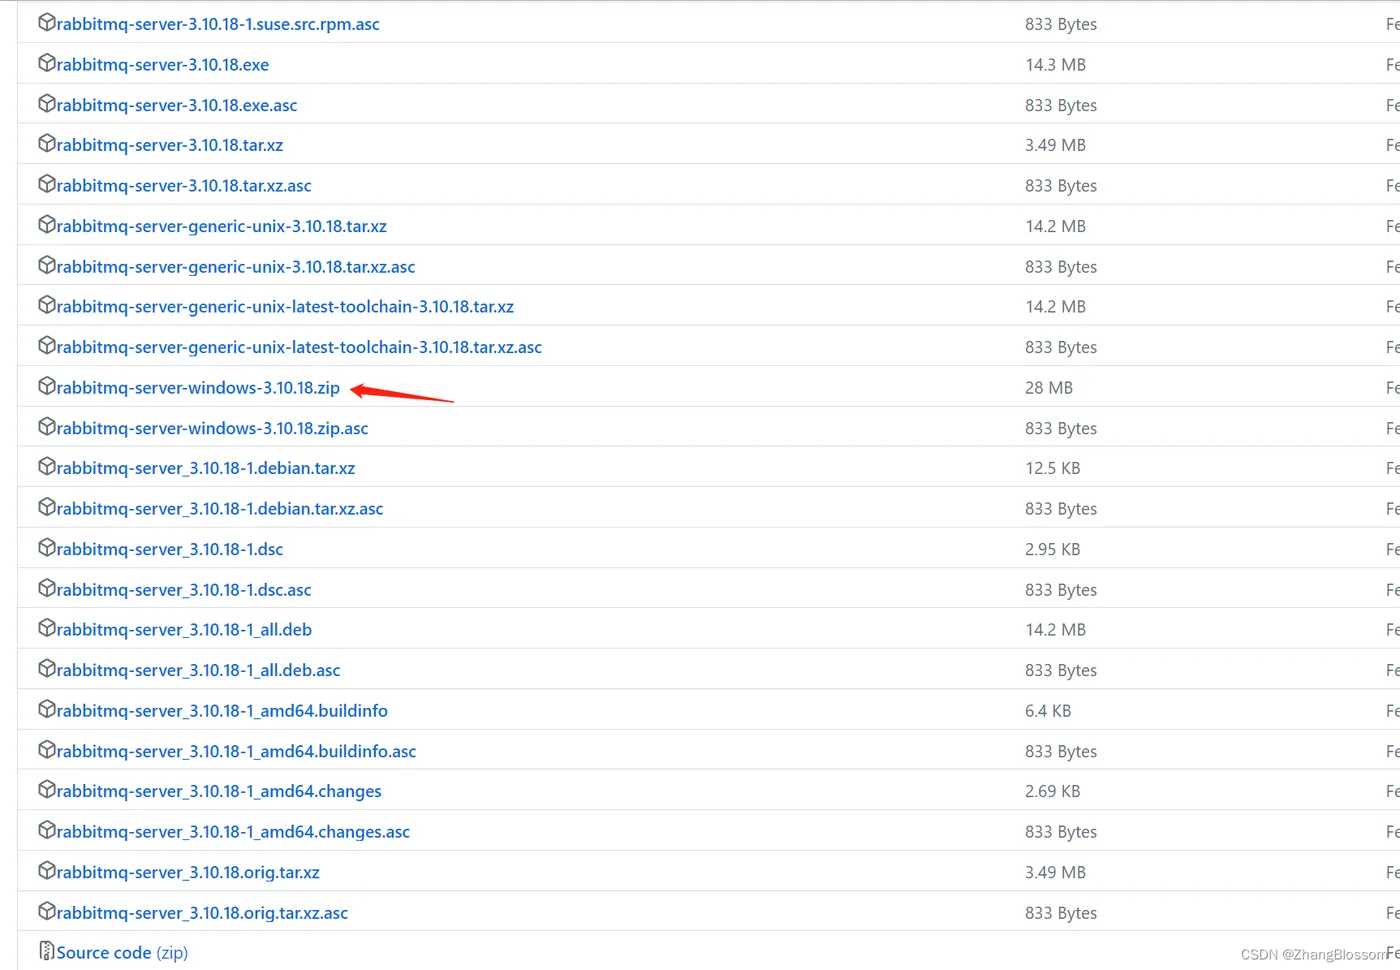Open rabbitmq-server-3.10.18.exe.asc signature link
Image resolution: width=1400 pixels, height=970 pixels.
(x=177, y=105)
